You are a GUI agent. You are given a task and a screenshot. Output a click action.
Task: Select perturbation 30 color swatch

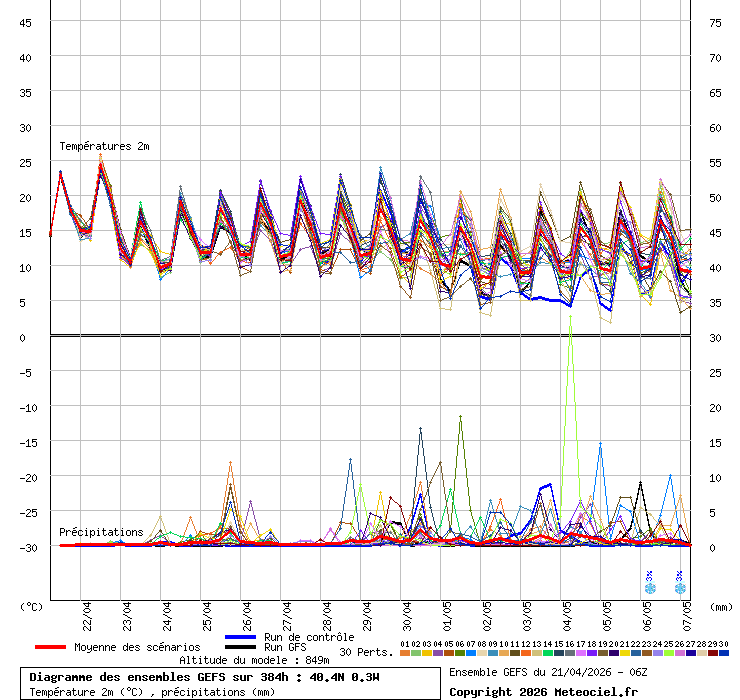coord(724,653)
